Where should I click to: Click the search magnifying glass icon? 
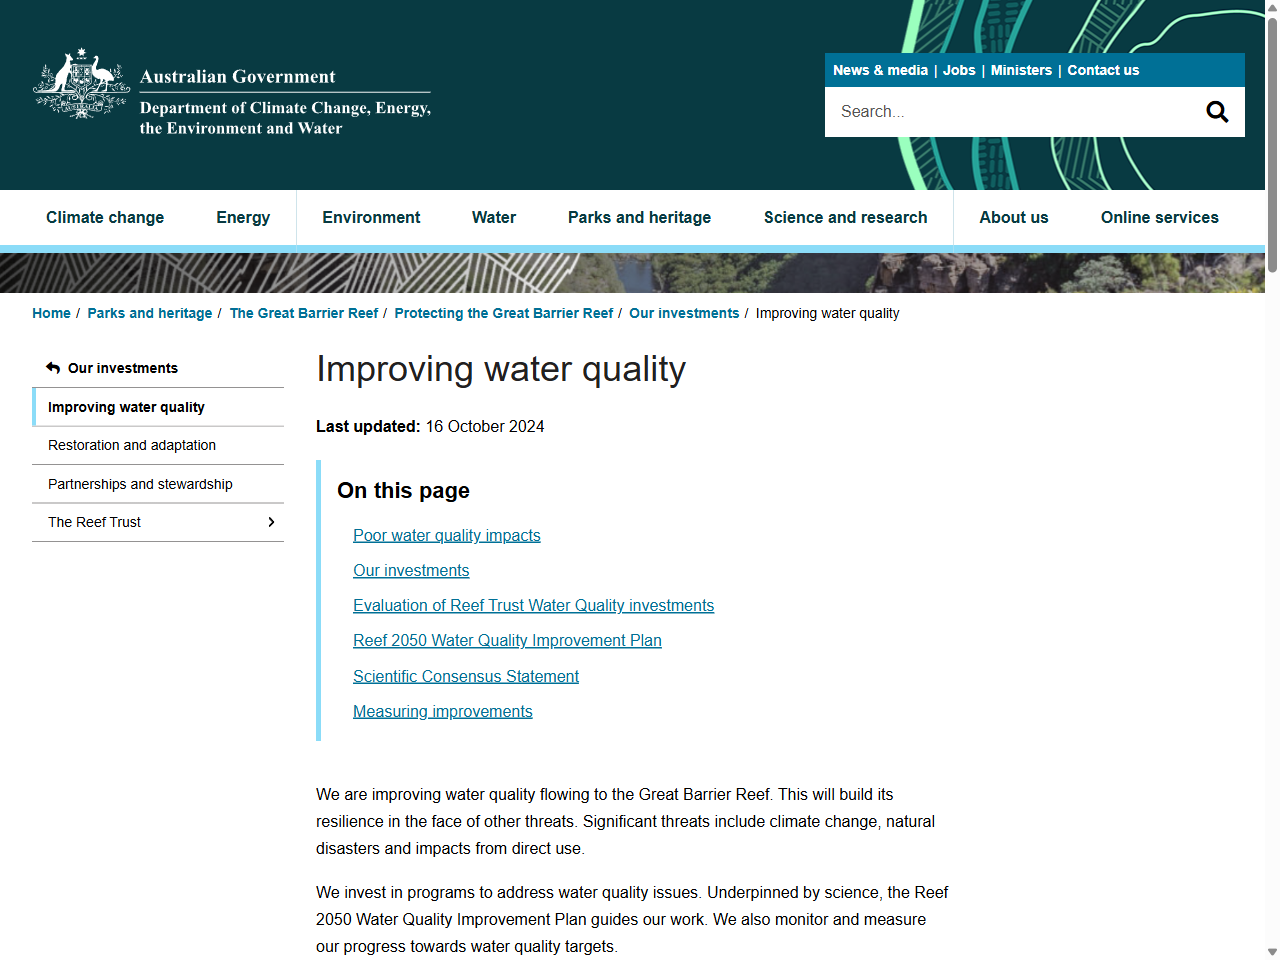pos(1216,111)
